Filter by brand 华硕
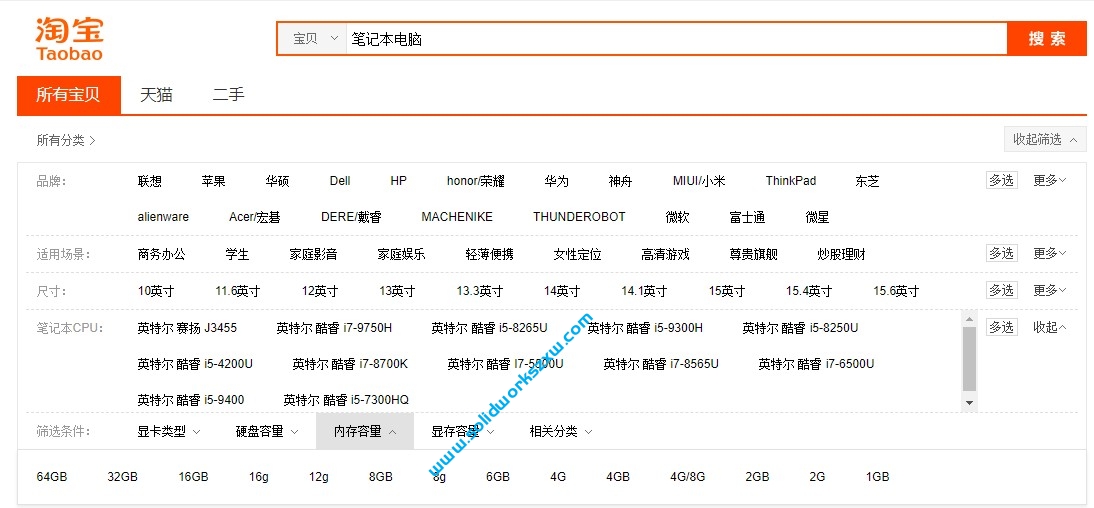This screenshot has height=508, width=1094. tap(277, 181)
